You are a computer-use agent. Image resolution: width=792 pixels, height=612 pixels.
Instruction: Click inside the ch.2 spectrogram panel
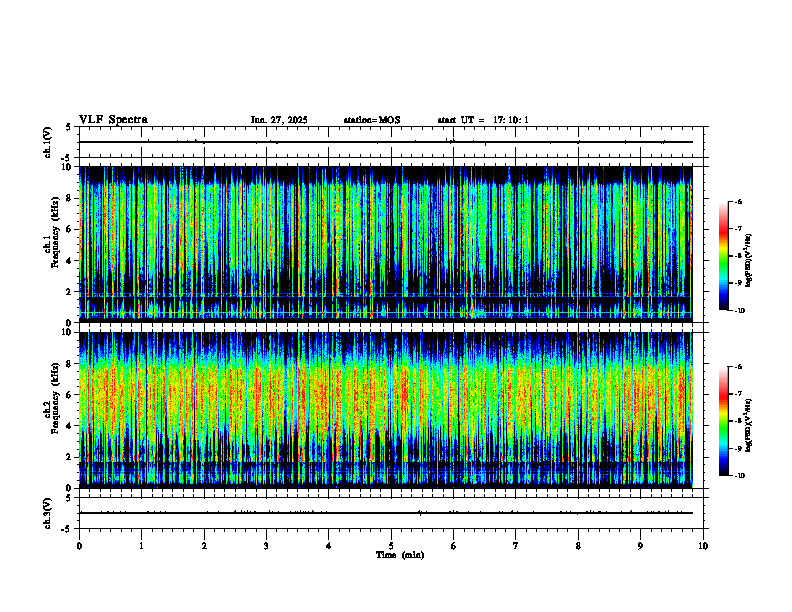[x=385, y=410]
